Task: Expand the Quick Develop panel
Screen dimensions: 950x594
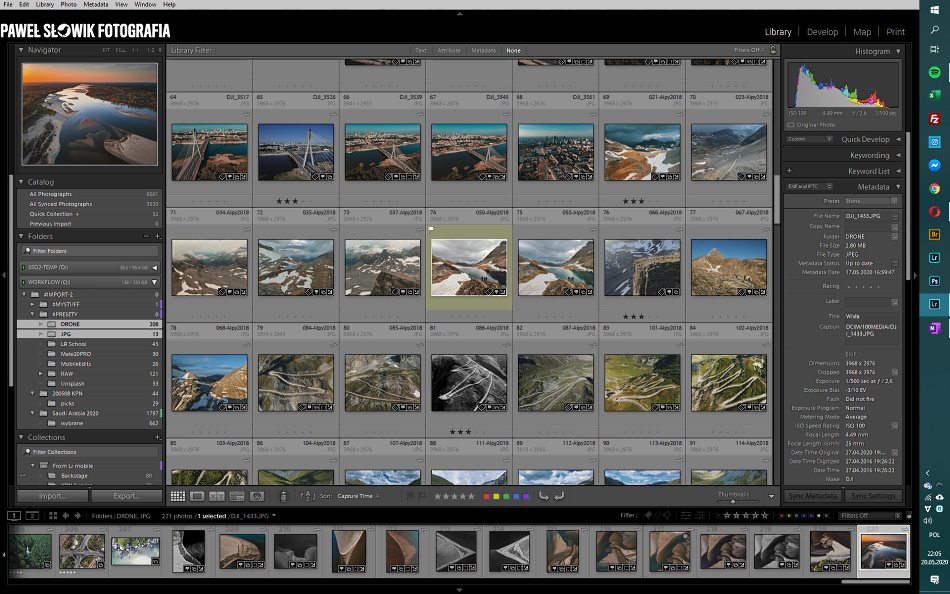Action: 898,139
